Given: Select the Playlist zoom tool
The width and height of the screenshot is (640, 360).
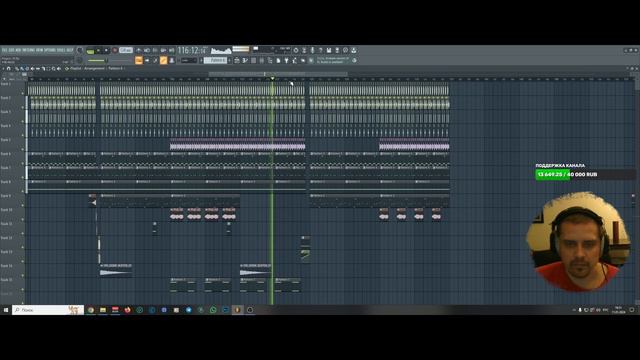Looking at the screenshot, I should [53, 69].
